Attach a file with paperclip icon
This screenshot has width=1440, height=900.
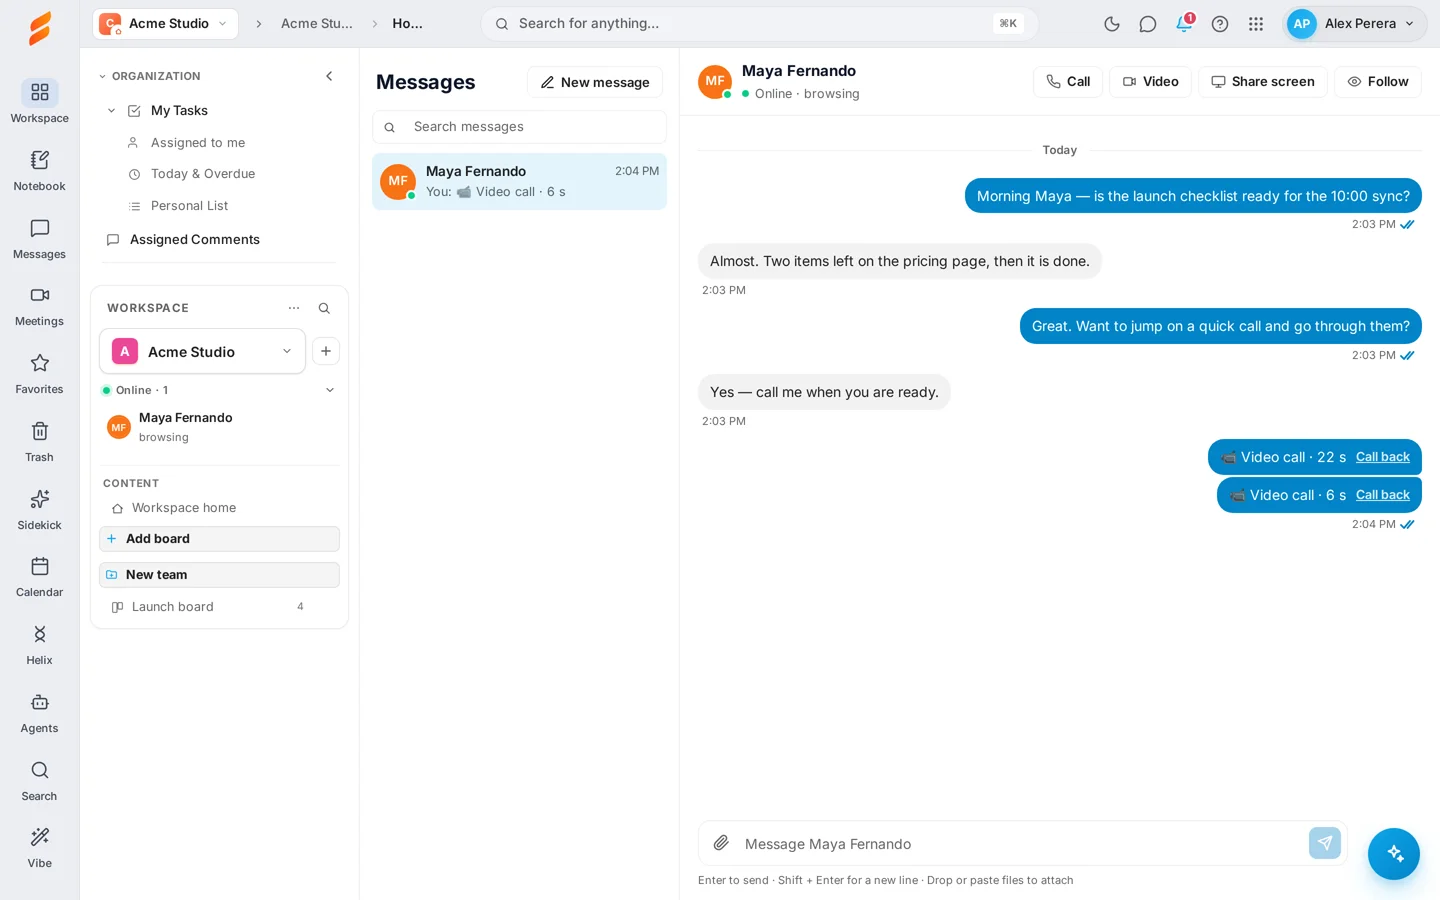tap(721, 843)
